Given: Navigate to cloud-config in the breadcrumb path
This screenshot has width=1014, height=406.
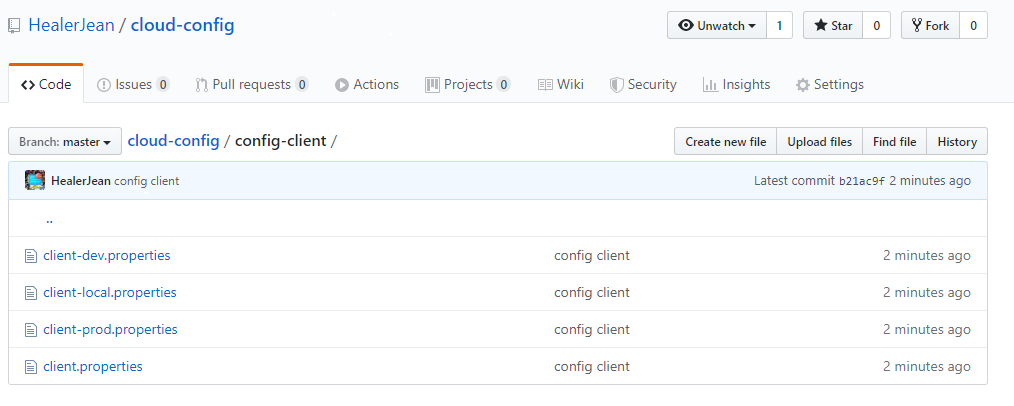Looking at the screenshot, I should click(x=173, y=141).
